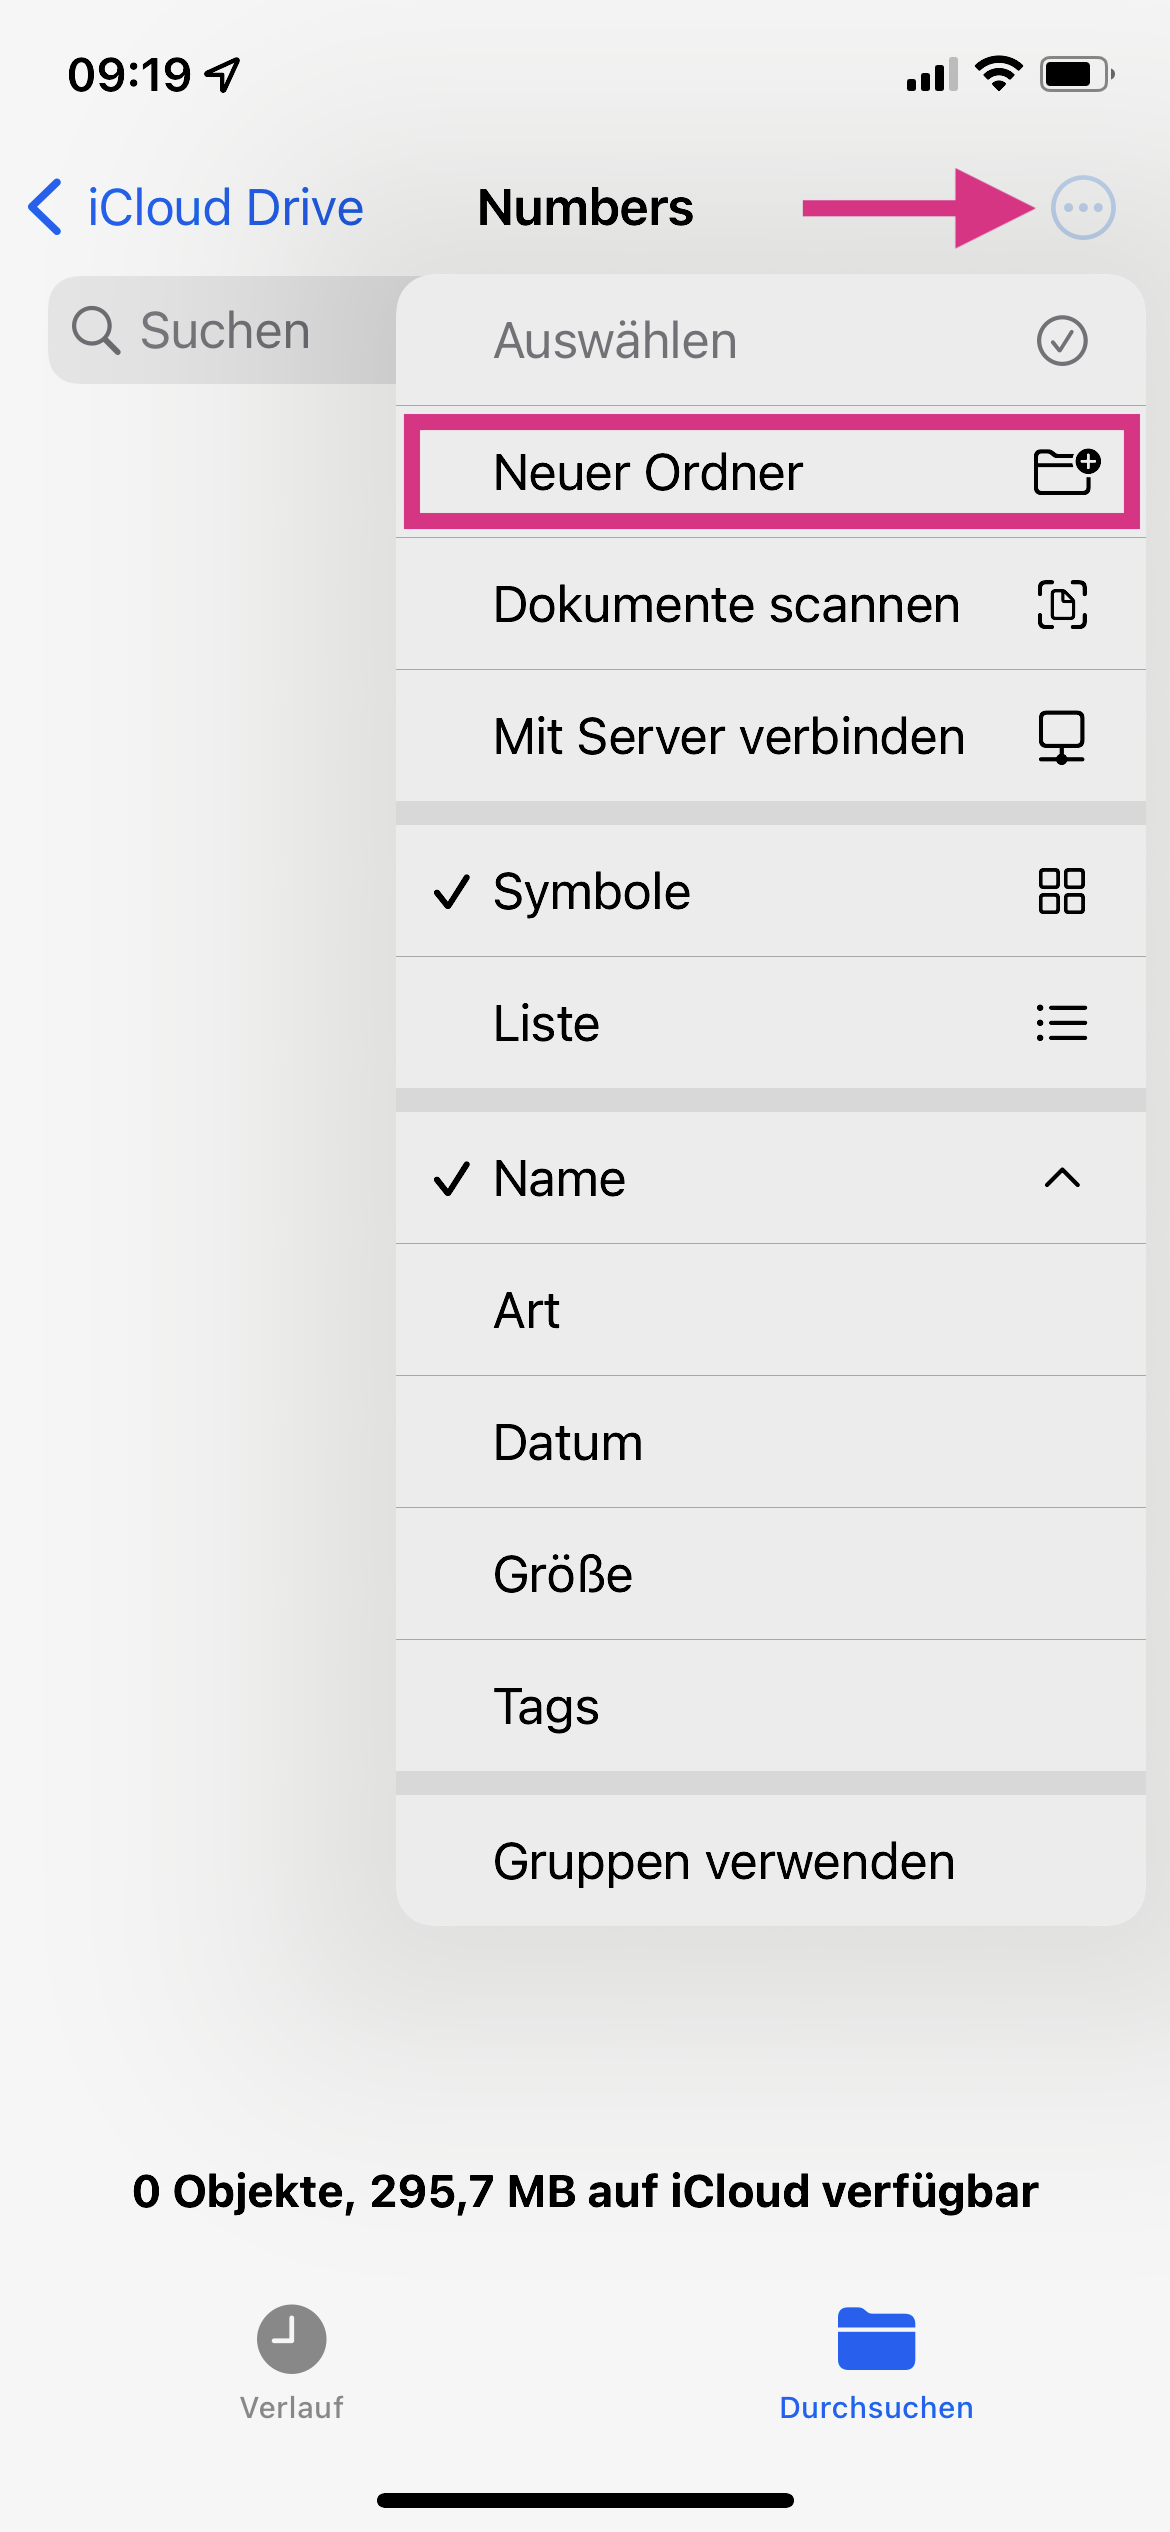
Task: Reverse sort order with Name chevron
Action: pyautogui.click(x=1061, y=1178)
